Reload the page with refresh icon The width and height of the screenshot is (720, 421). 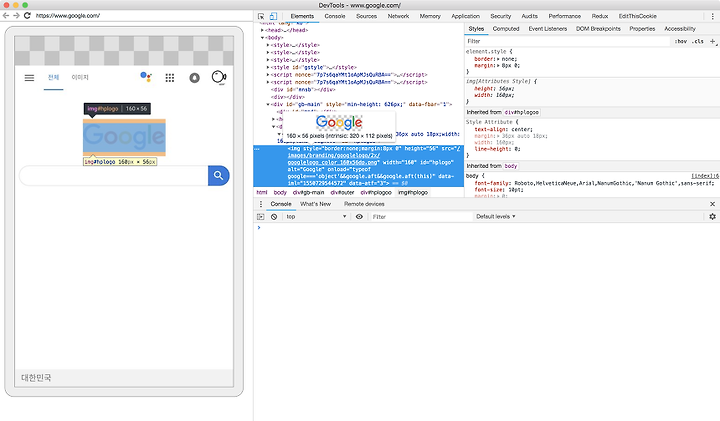[27, 16]
